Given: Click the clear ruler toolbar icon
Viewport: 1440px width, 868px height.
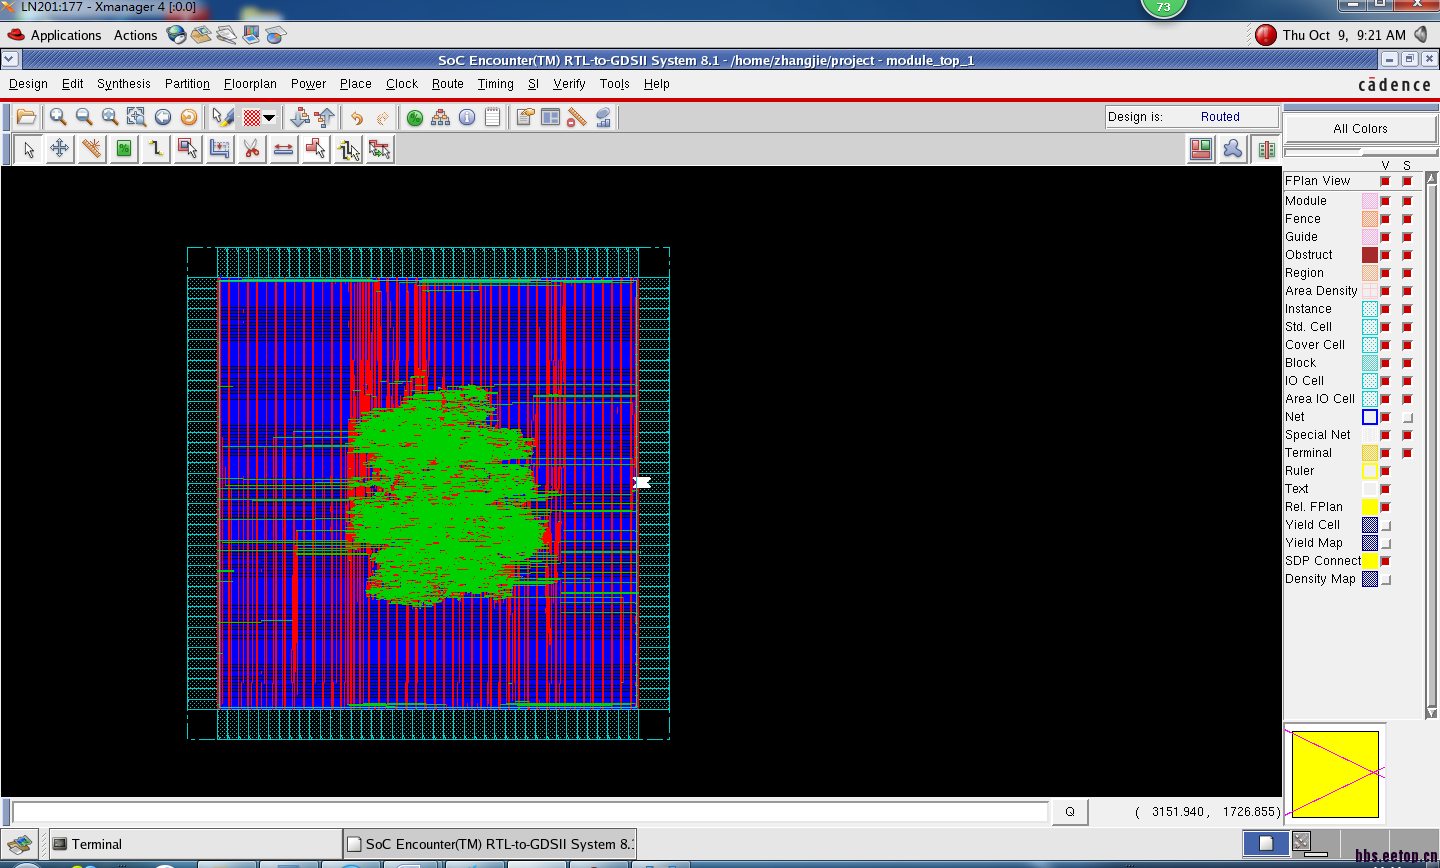Looking at the screenshot, I should (577, 118).
